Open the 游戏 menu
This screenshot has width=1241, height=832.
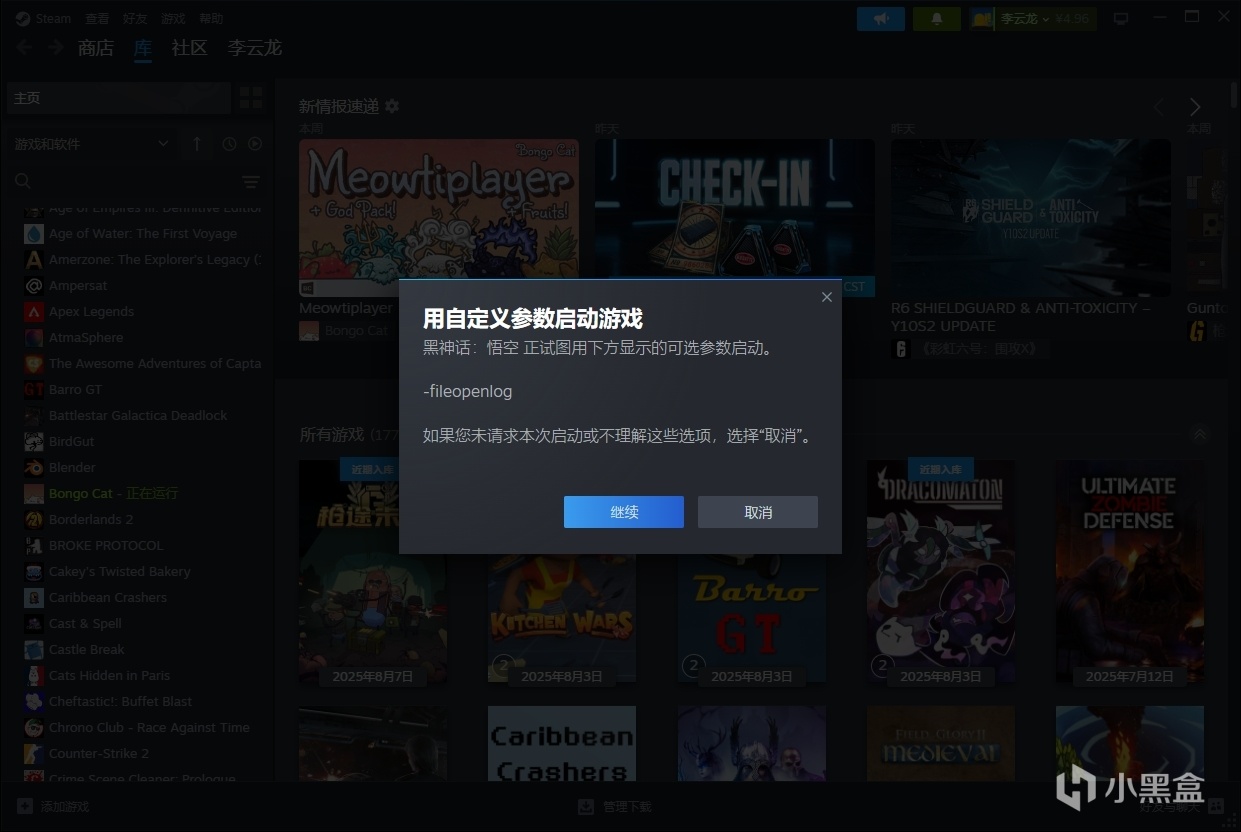(x=173, y=18)
